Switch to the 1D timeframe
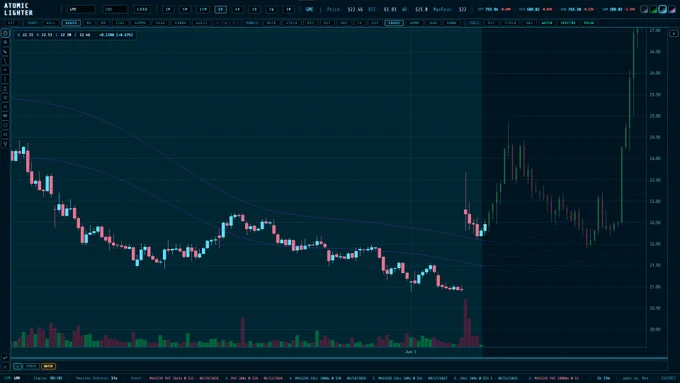The width and height of the screenshot is (680, 383). click(255, 9)
